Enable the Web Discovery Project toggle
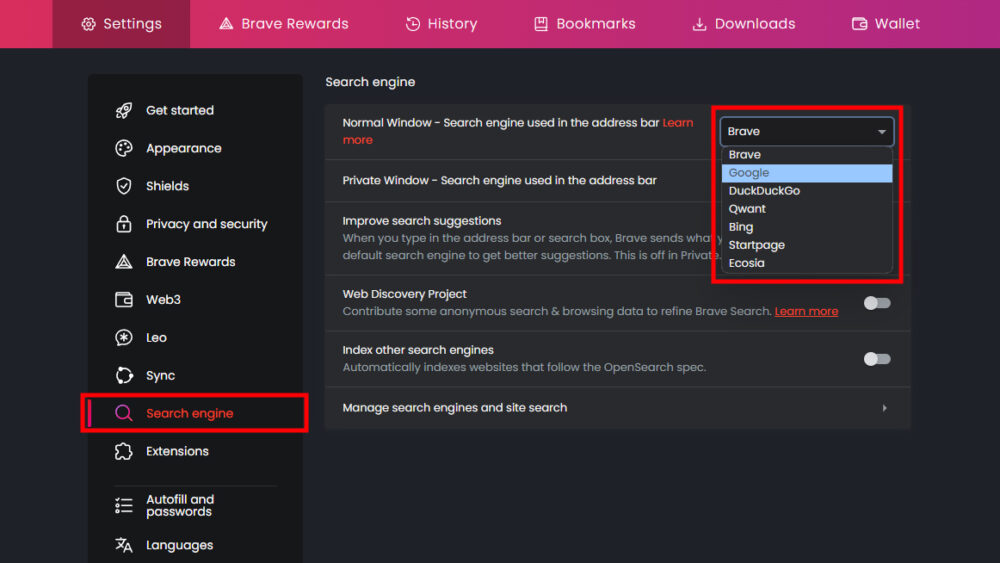The image size is (1000, 563). 877,303
